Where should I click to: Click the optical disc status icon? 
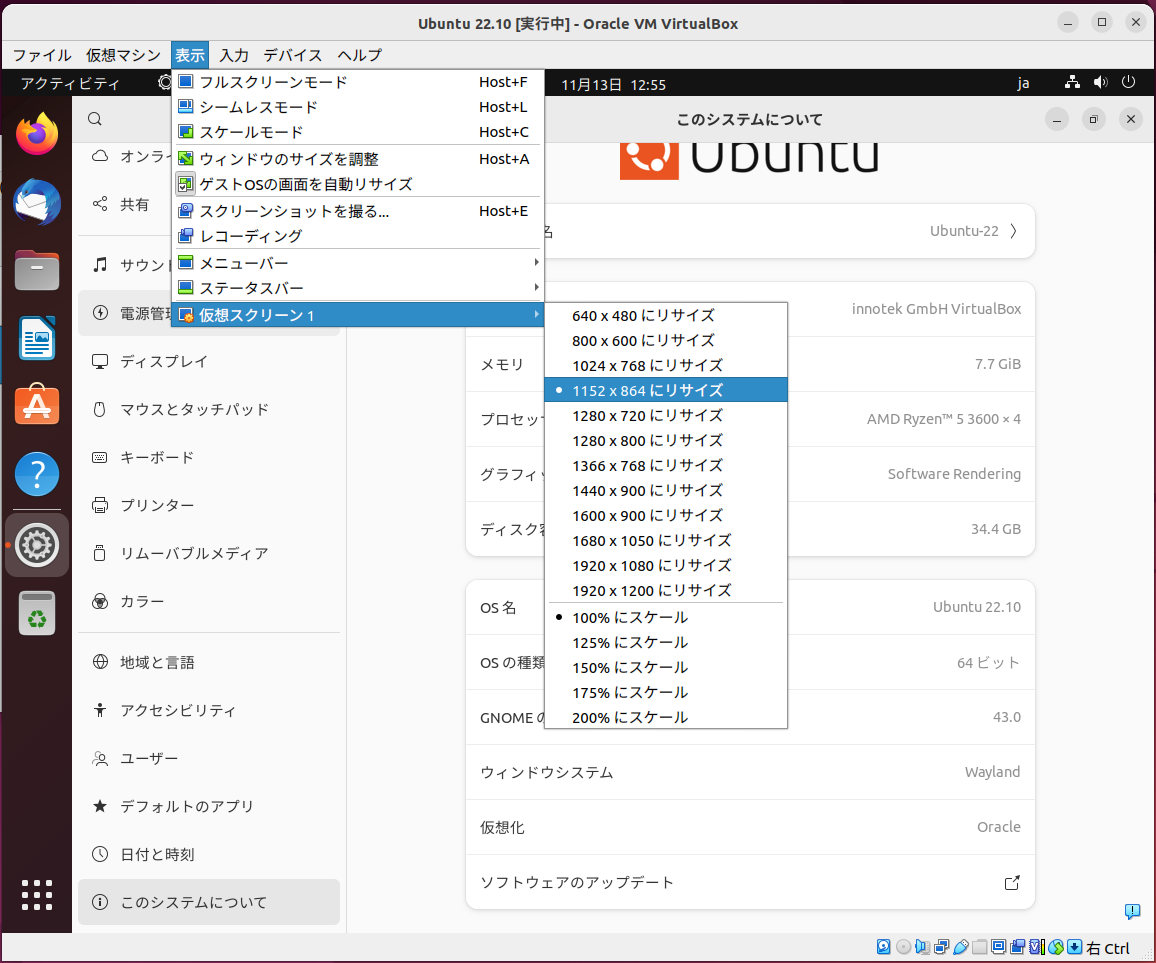(903, 948)
